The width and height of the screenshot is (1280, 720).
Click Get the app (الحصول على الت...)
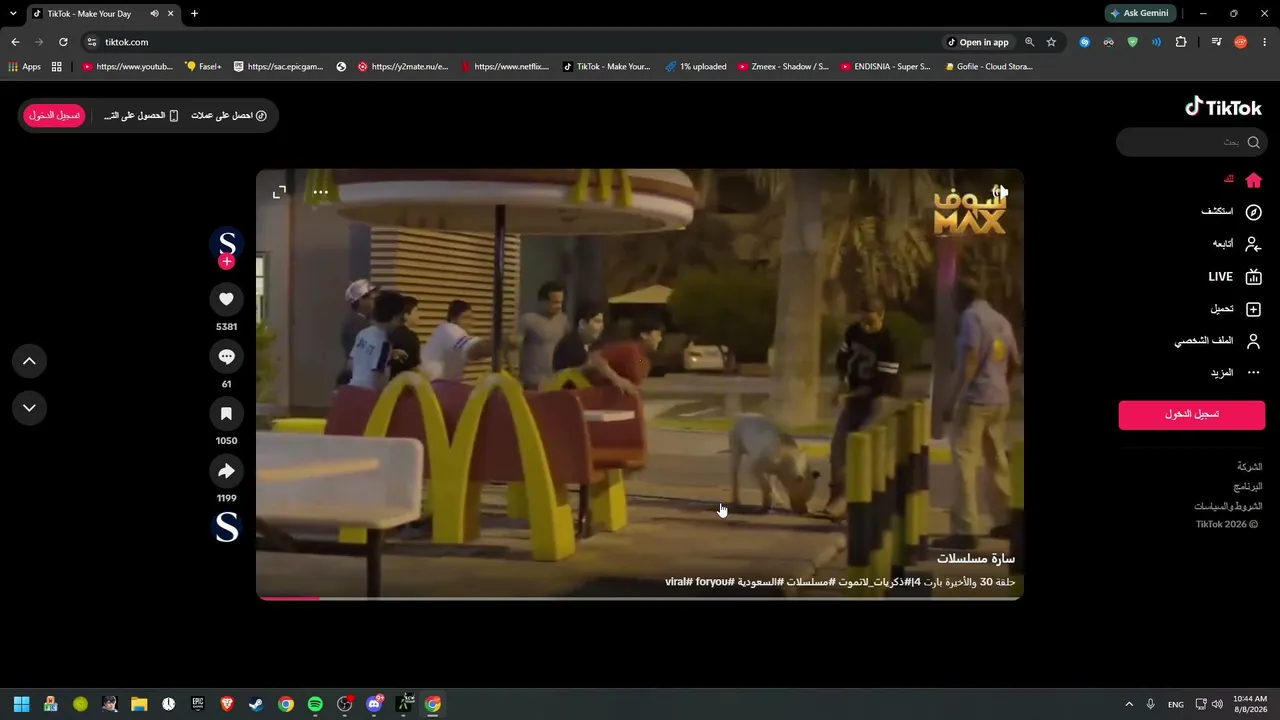pos(141,116)
